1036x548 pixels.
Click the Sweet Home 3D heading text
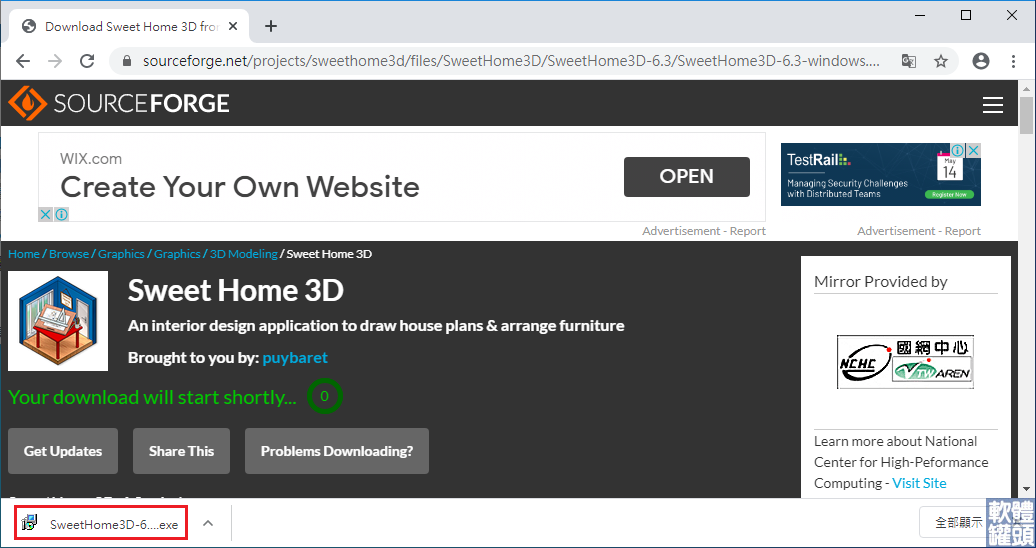tap(236, 290)
